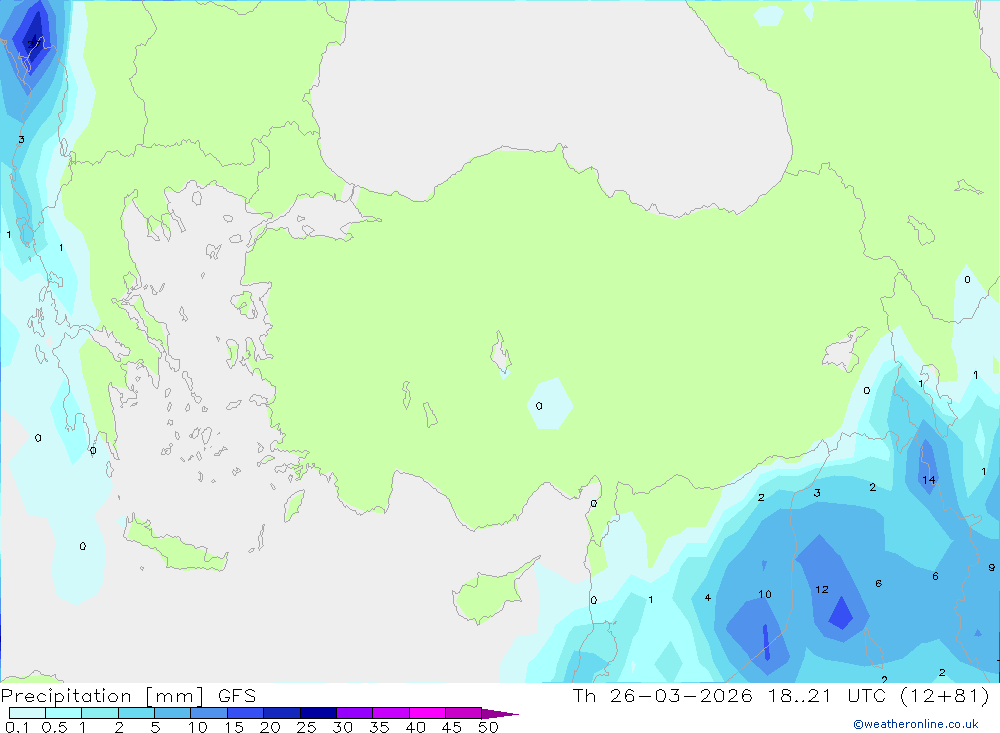Click the '10' precipitation value on the map

(x=765, y=595)
